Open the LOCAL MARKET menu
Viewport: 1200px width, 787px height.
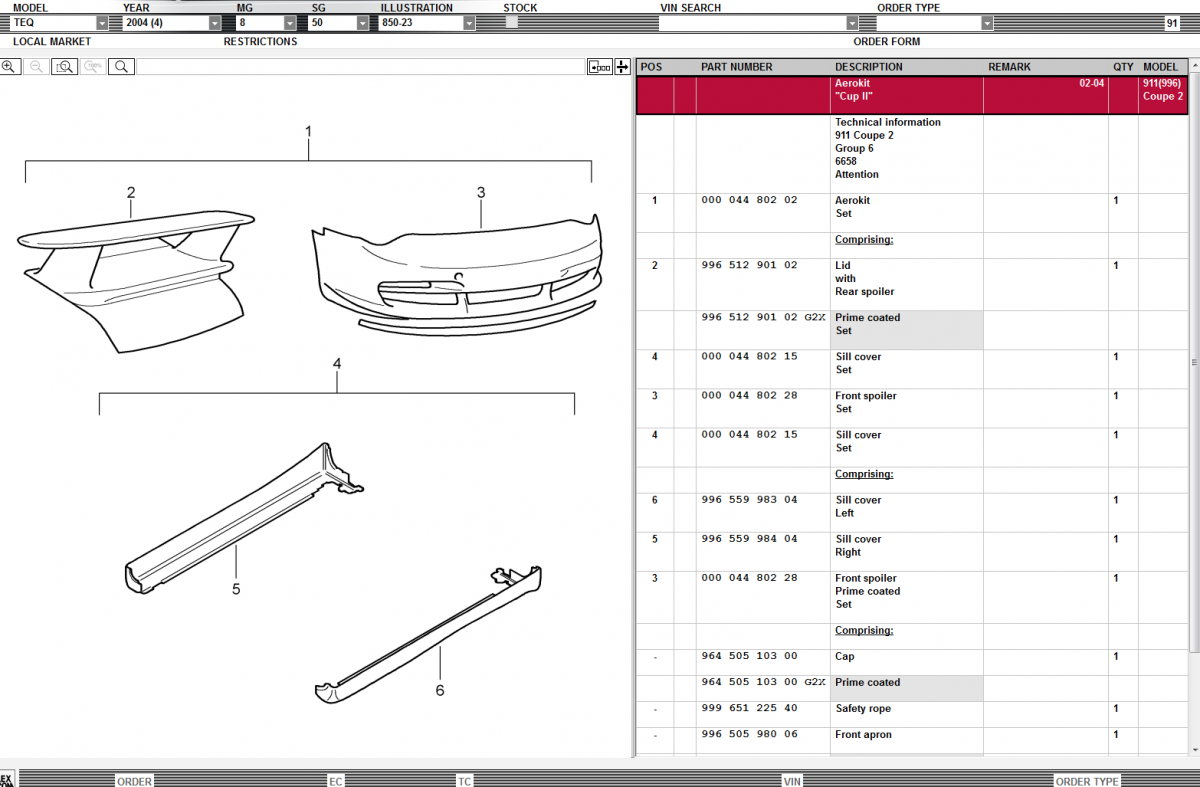[x=52, y=42]
